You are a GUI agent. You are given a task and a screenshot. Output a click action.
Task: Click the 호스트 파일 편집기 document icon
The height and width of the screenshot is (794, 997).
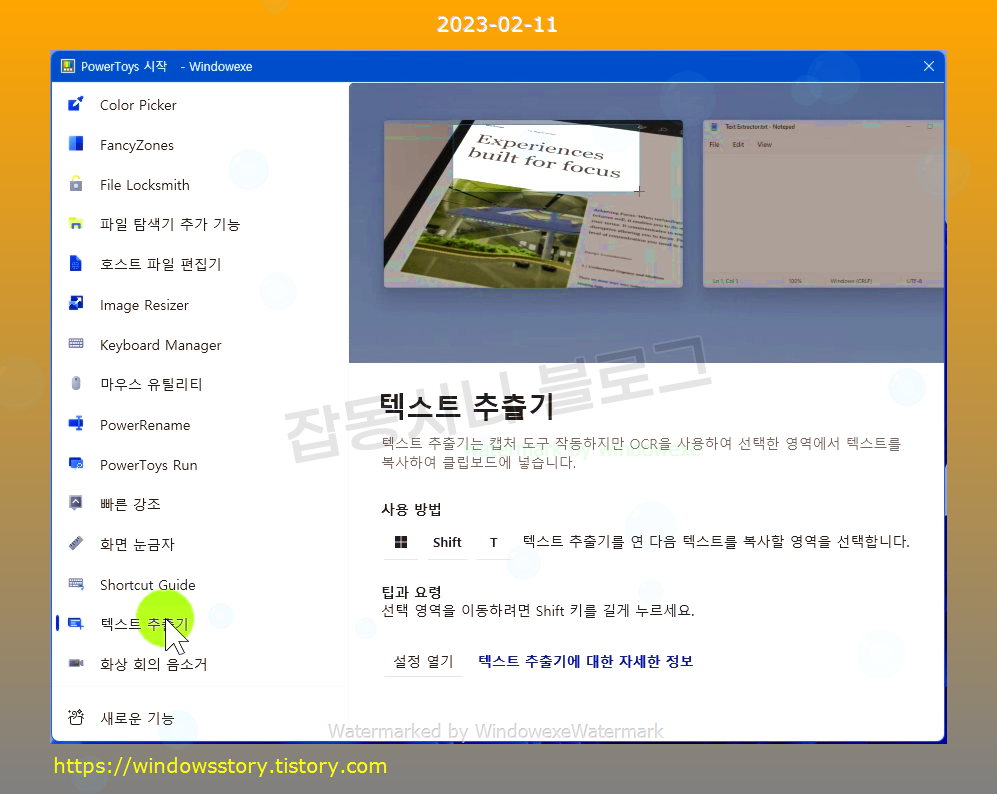tap(76, 263)
